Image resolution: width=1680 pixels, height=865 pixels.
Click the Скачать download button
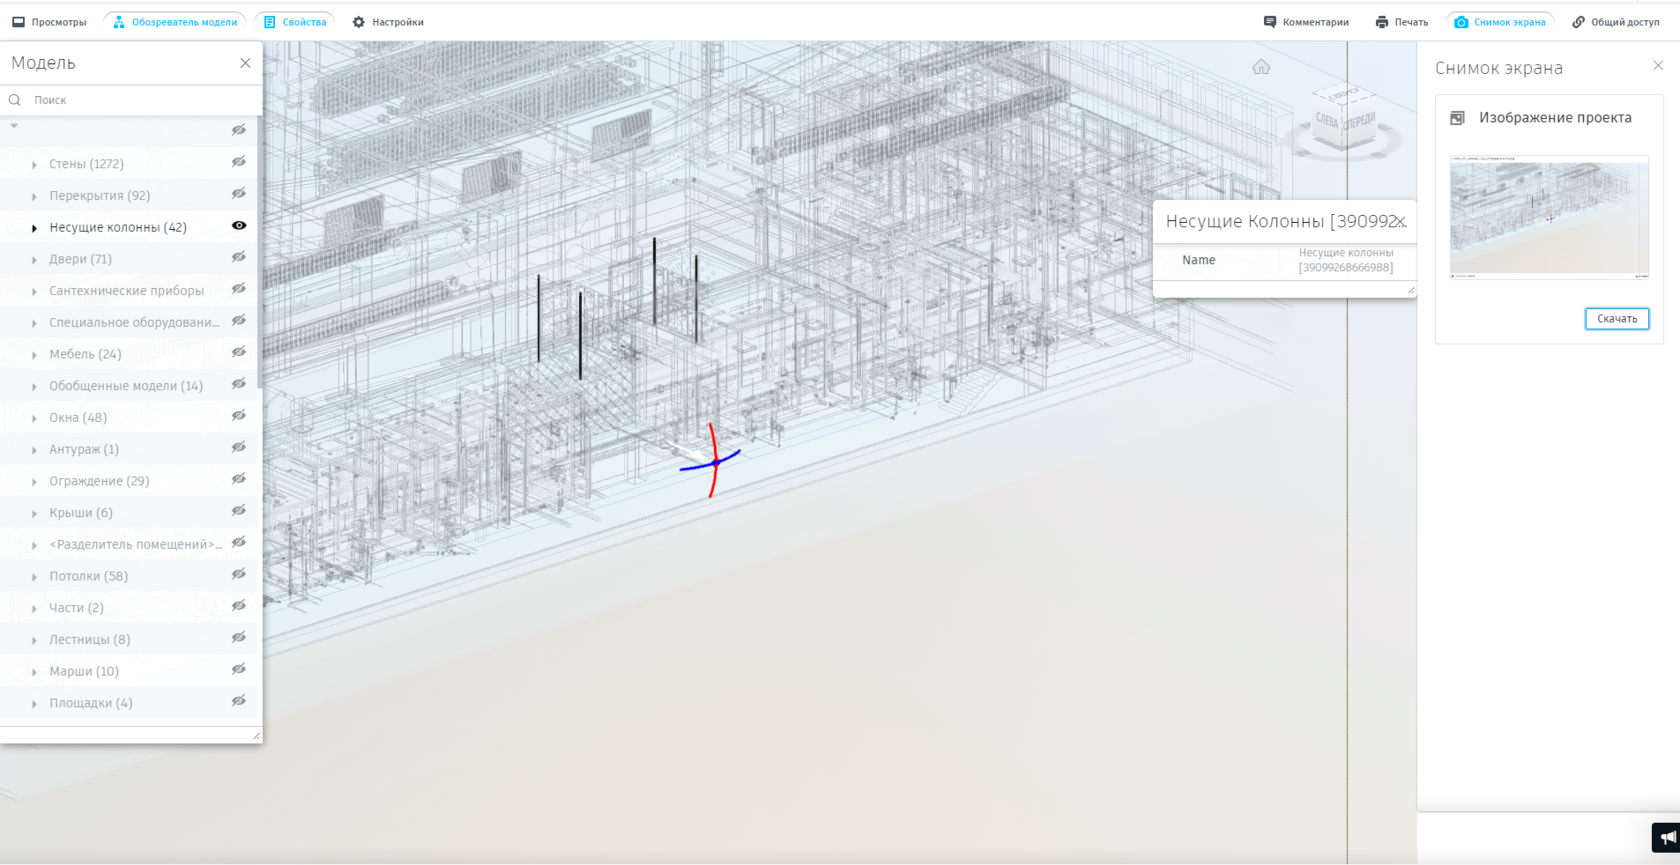tap(1617, 319)
